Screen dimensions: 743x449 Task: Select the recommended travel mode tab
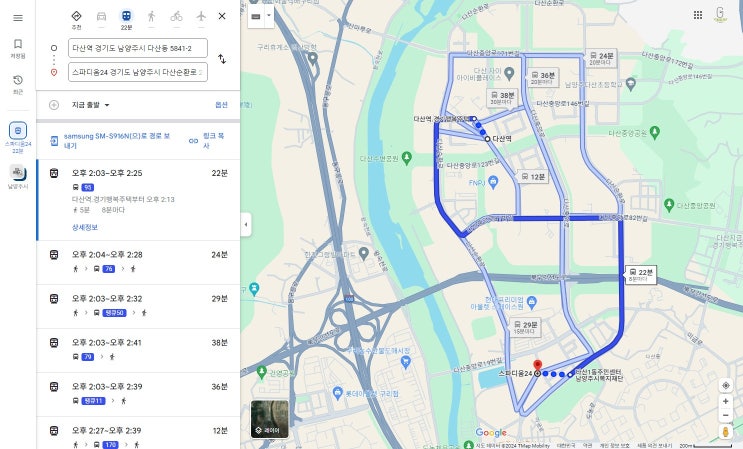coord(76,20)
